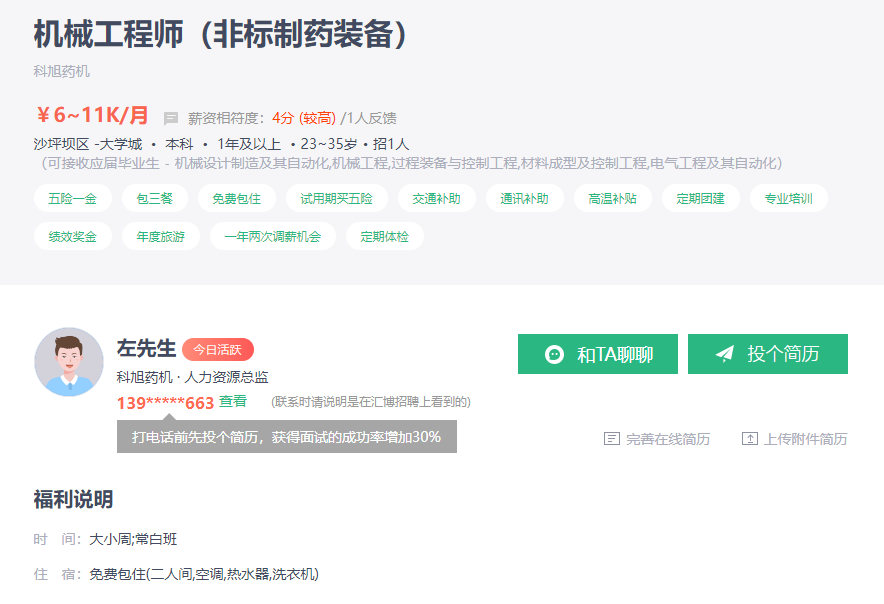Viewport: 884px width, 604px height.
Task: Select the 通讯补助 benefit tag
Action: (x=524, y=199)
